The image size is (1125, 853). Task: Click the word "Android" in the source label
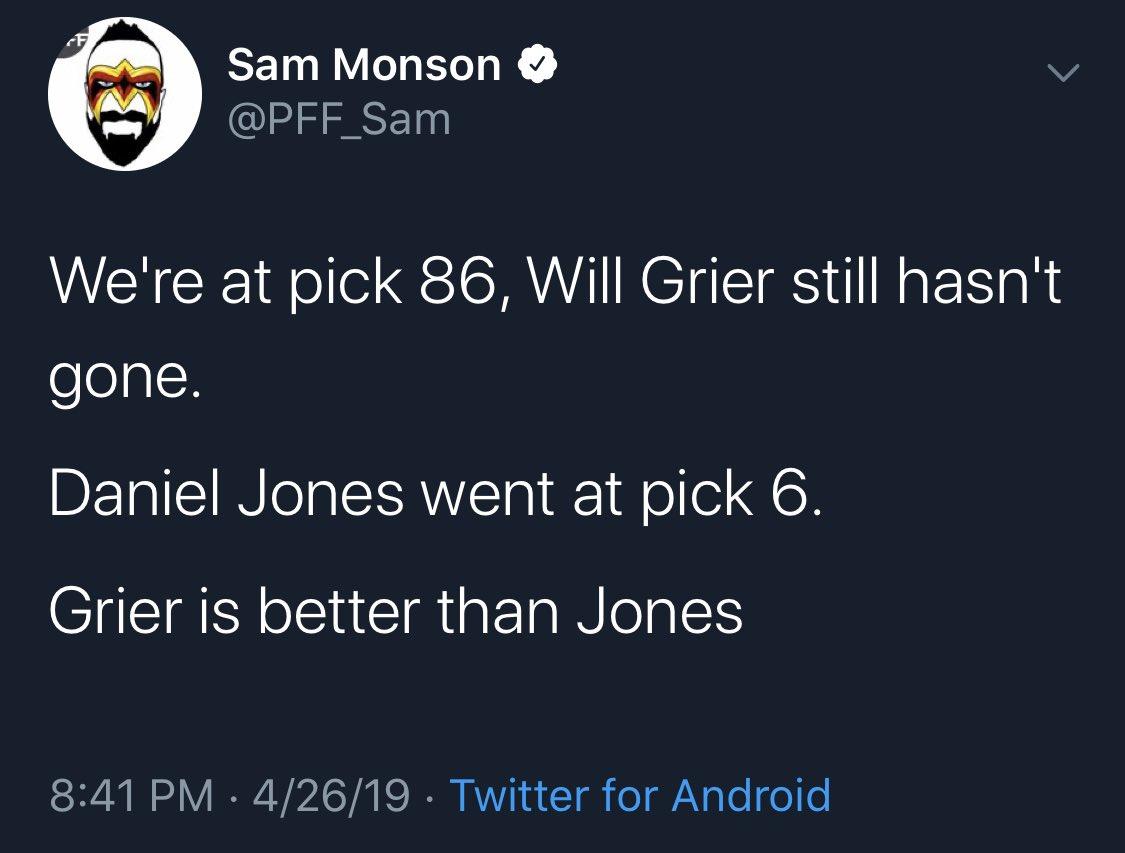pyautogui.click(x=750, y=795)
